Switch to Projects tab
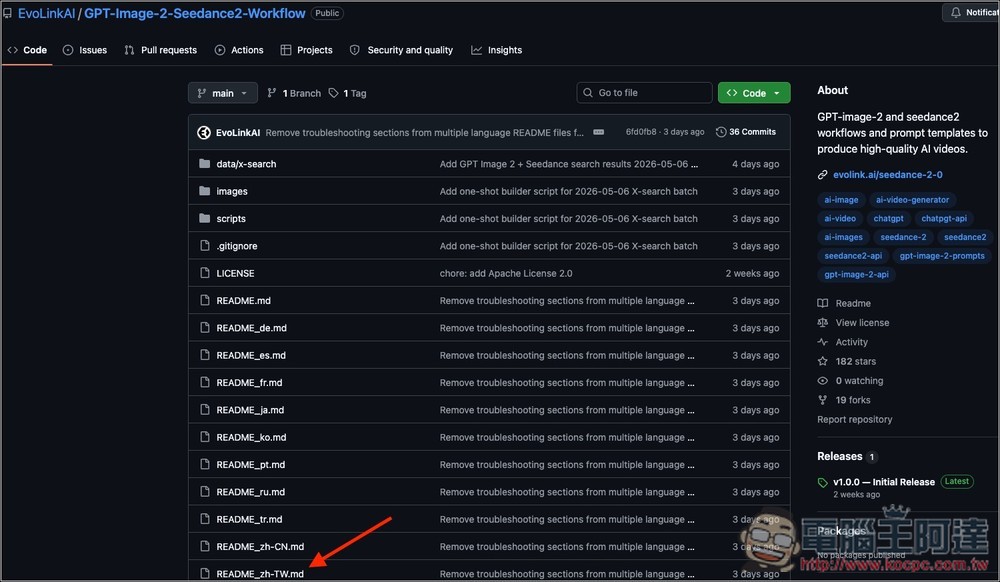The width and height of the screenshot is (1000, 582). tap(307, 50)
